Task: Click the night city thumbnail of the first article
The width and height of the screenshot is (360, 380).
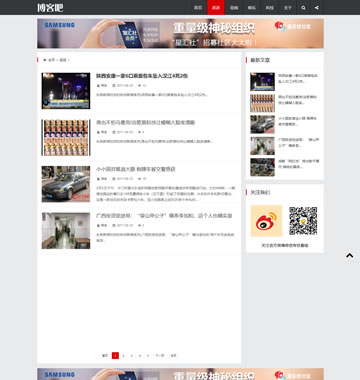Action: click(x=66, y=91)
